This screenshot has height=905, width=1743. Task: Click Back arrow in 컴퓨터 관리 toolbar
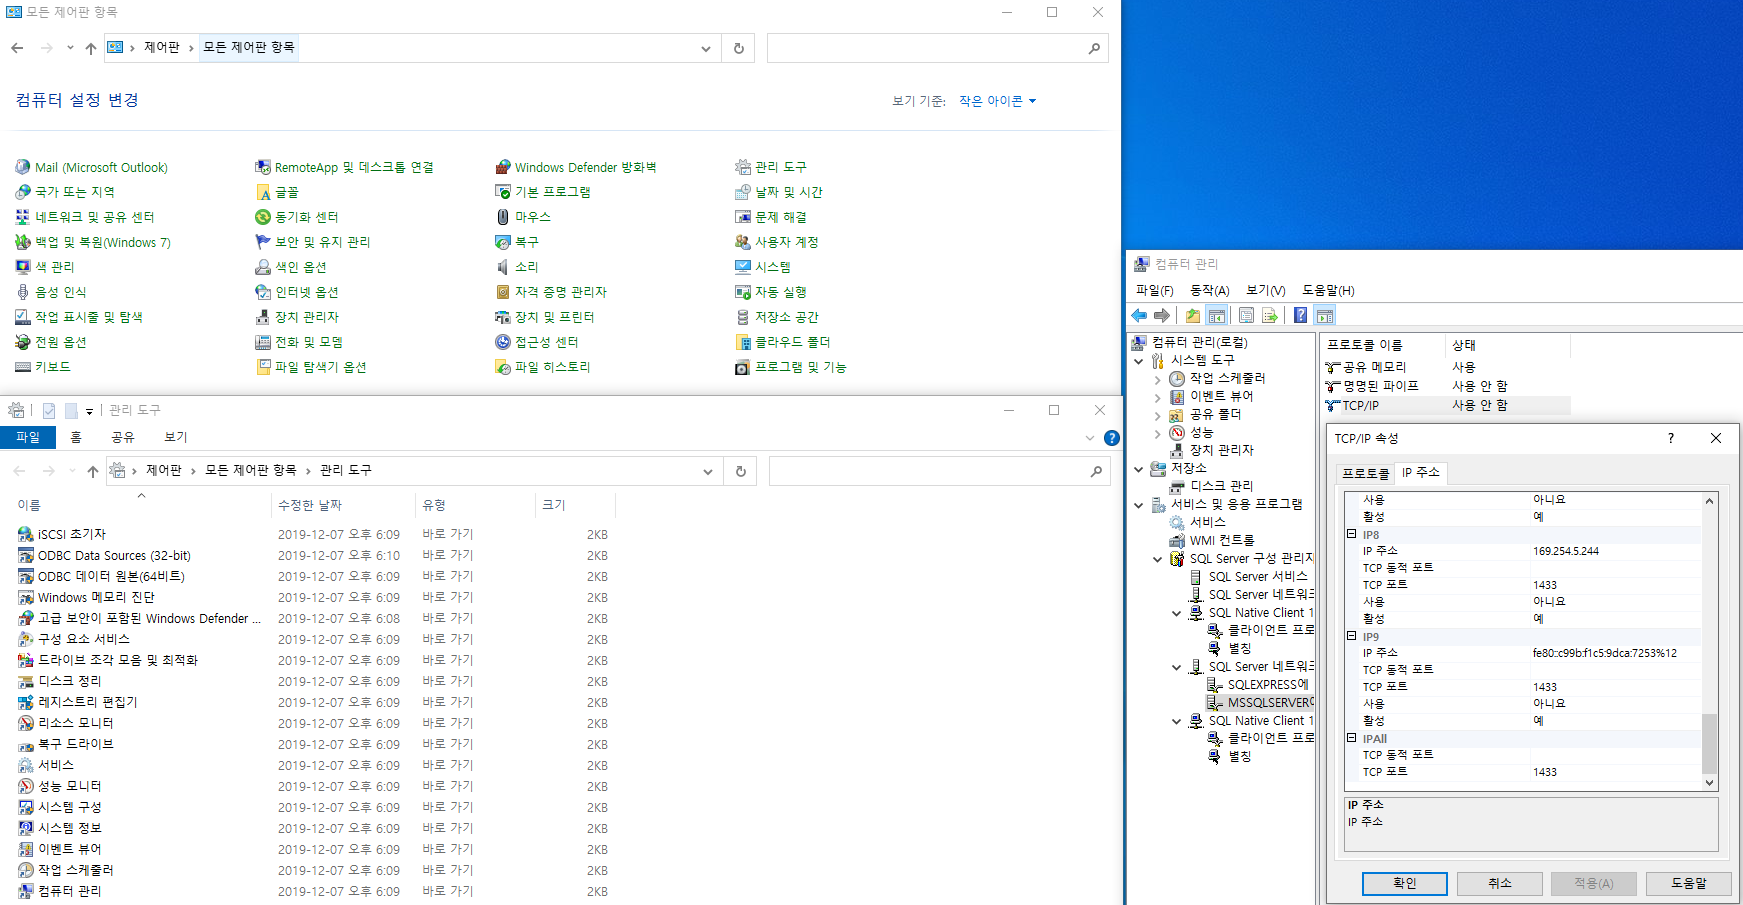coord(1139,315)
